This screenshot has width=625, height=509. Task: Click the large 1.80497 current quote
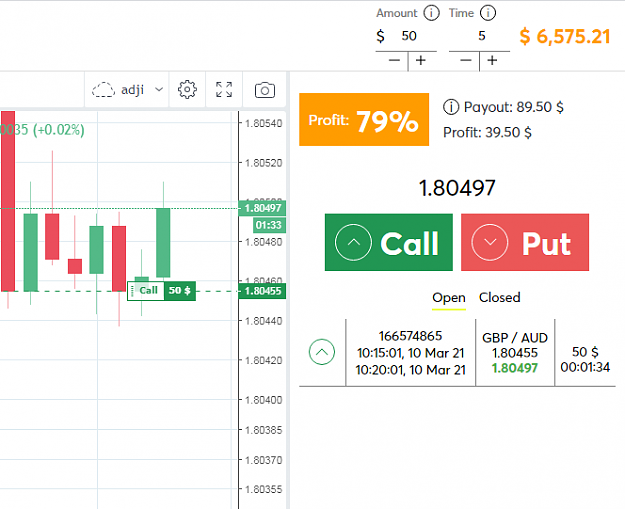(x=457, y=188)
